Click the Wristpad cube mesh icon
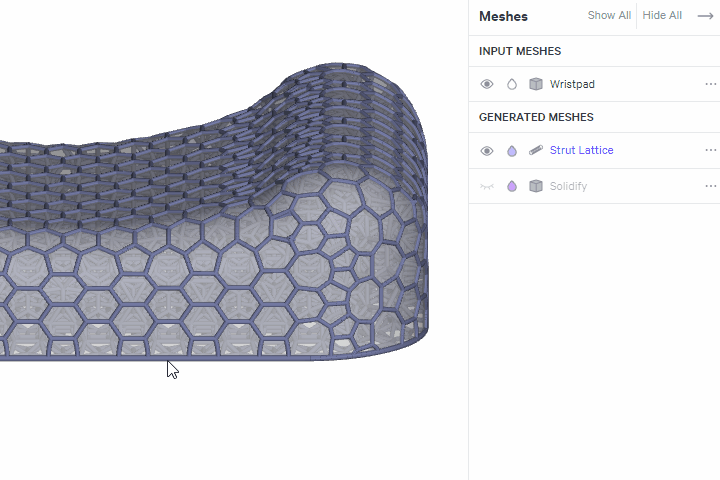The height and width of the screenshot is (480, 720). pos(535,84)
